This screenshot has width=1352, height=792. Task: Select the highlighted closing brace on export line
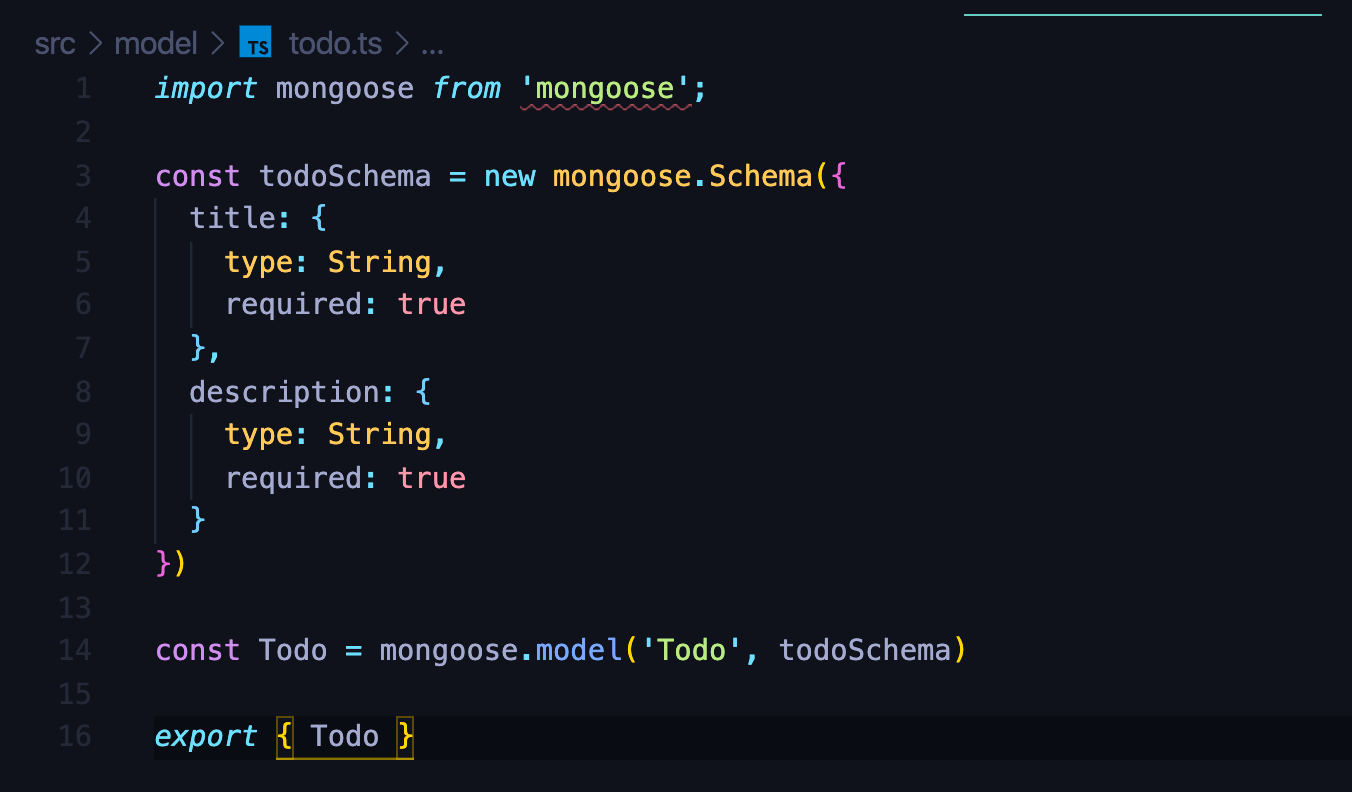tap(406, 736)
